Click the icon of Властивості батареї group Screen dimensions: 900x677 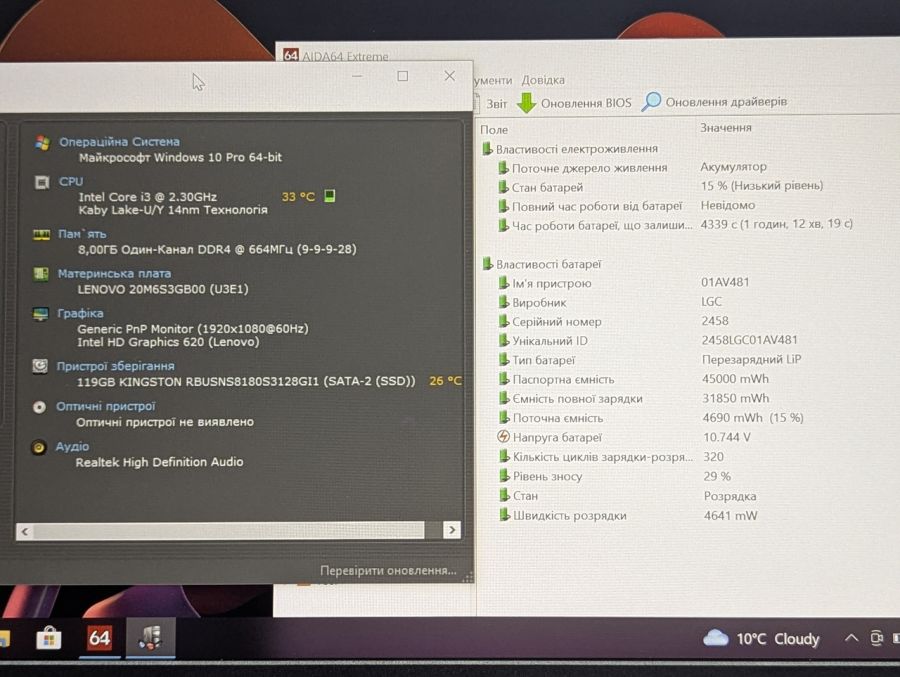pos(487,264)
